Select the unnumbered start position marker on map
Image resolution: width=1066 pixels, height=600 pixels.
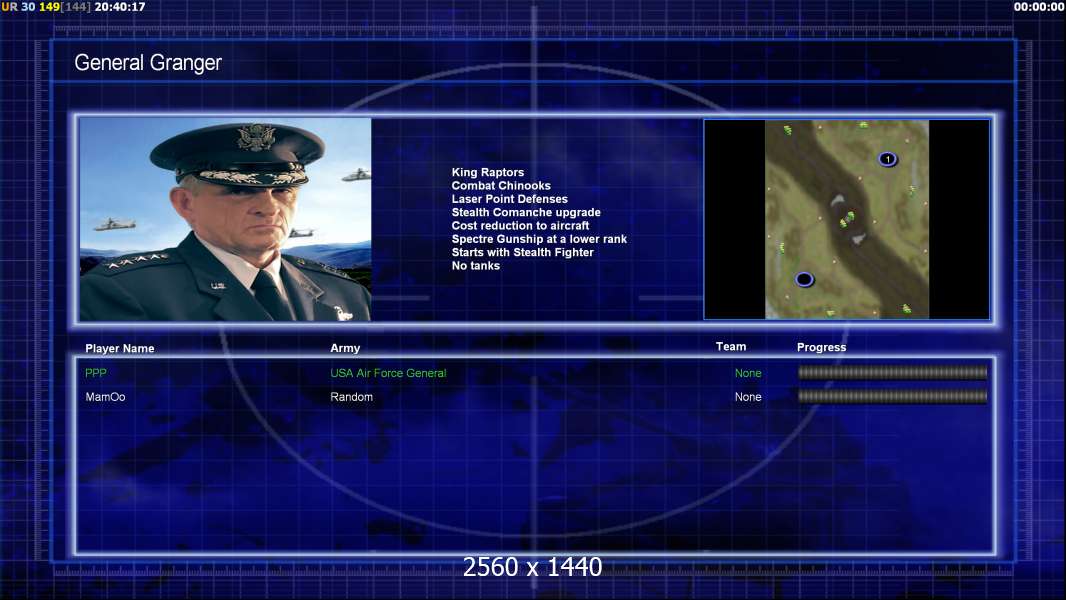(x=804, y=279)
